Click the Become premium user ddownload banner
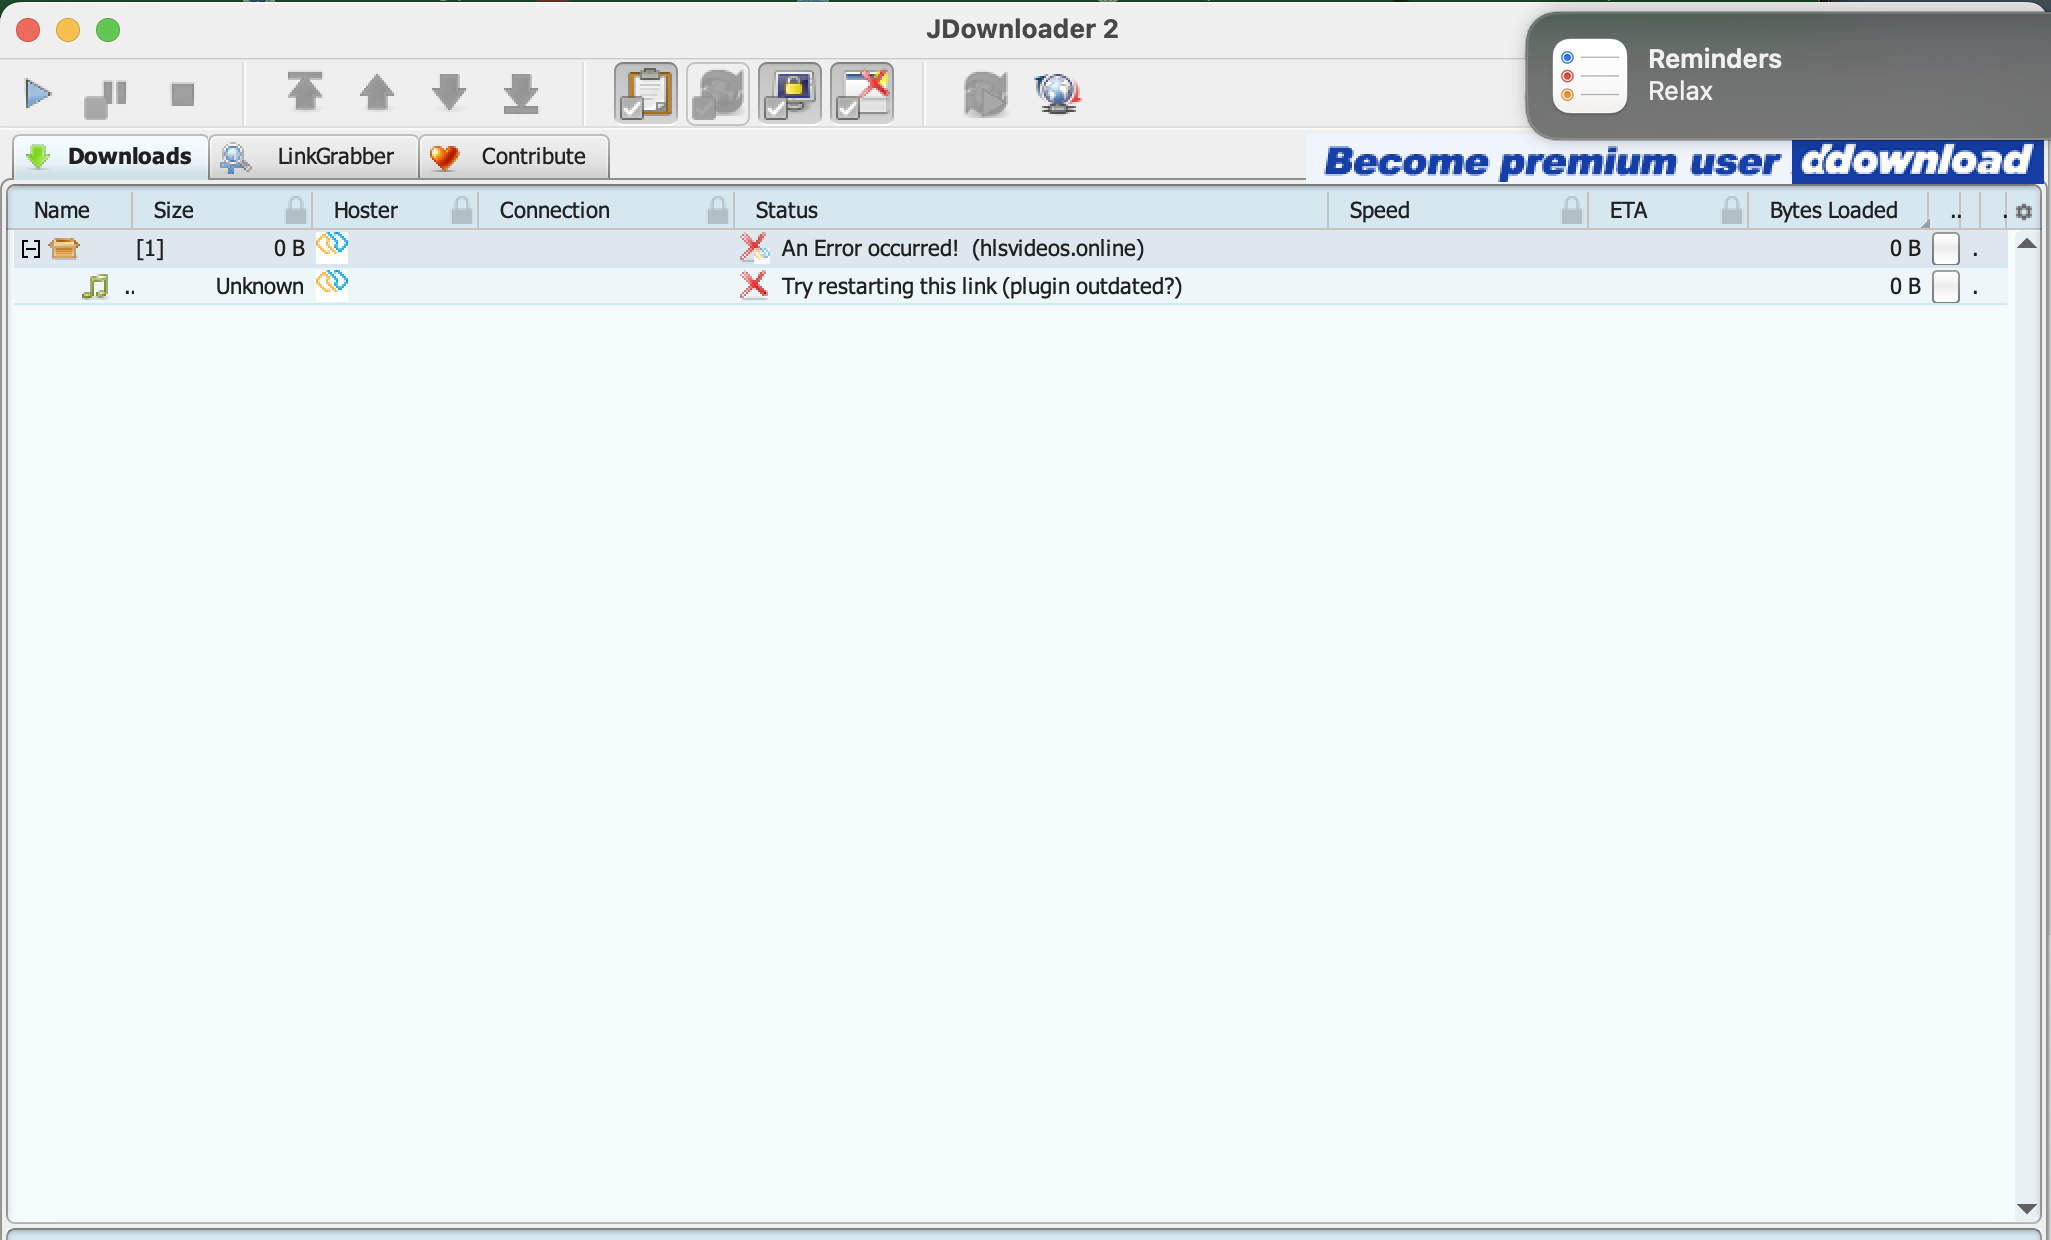2051x1240 pixels. (x=1676, y=161)
